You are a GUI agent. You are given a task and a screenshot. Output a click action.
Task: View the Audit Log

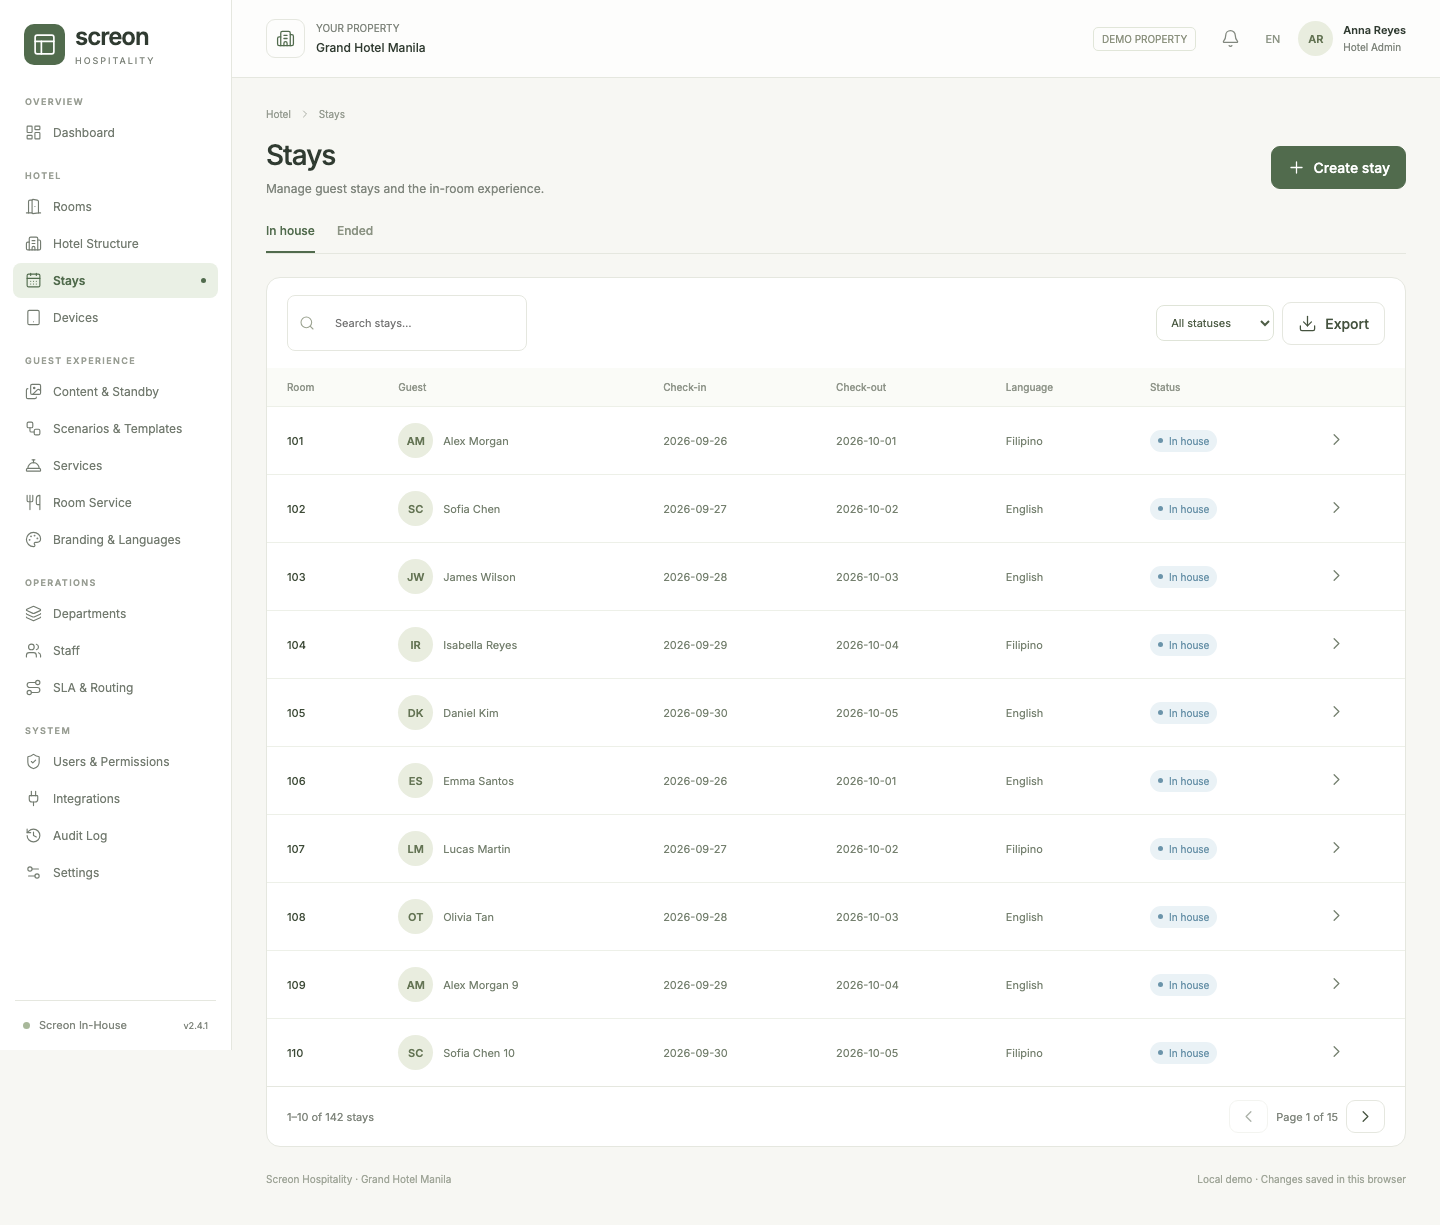tap(116, 836)
